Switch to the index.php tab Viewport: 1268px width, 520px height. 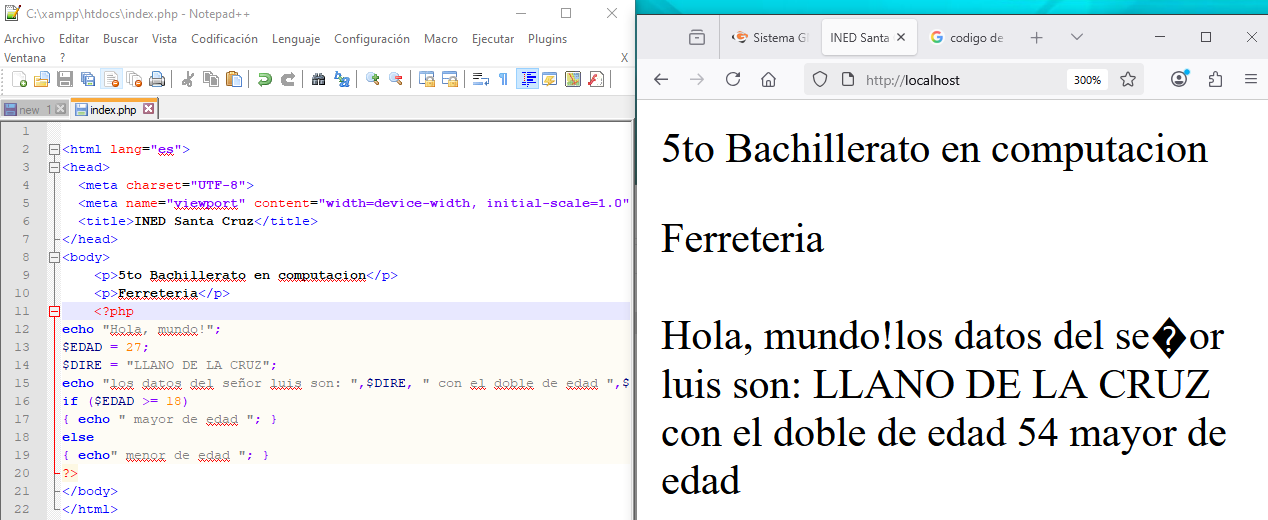(x=112, y=110)
